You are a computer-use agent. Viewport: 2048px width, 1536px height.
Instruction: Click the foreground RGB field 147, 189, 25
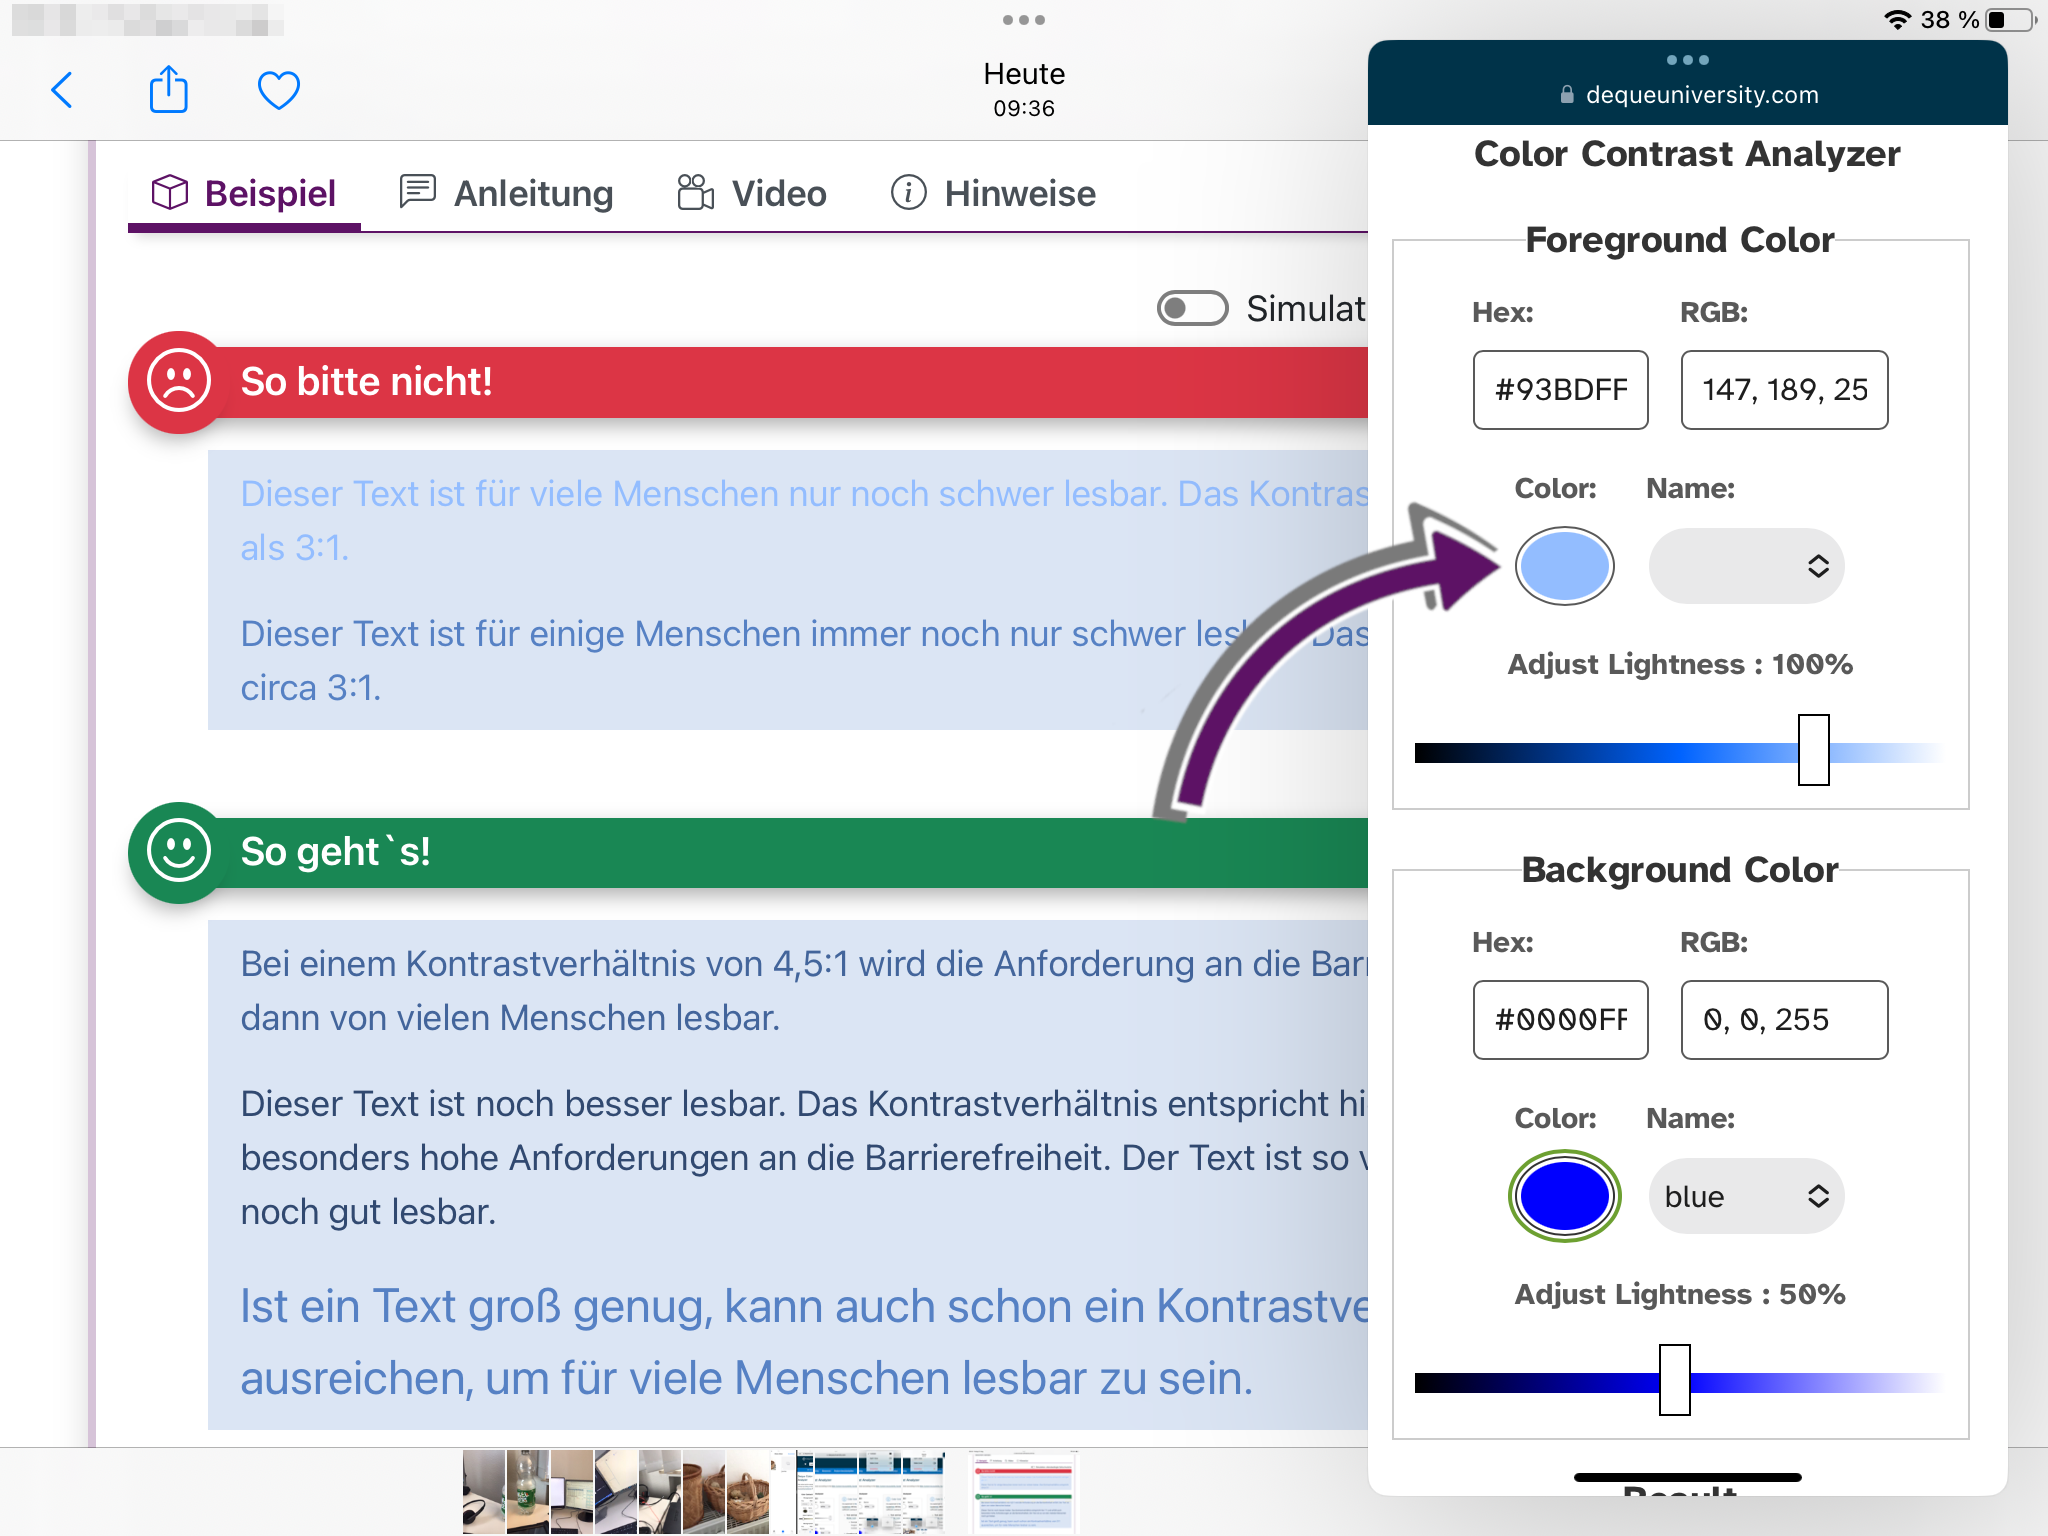[x=1784, y=390]
